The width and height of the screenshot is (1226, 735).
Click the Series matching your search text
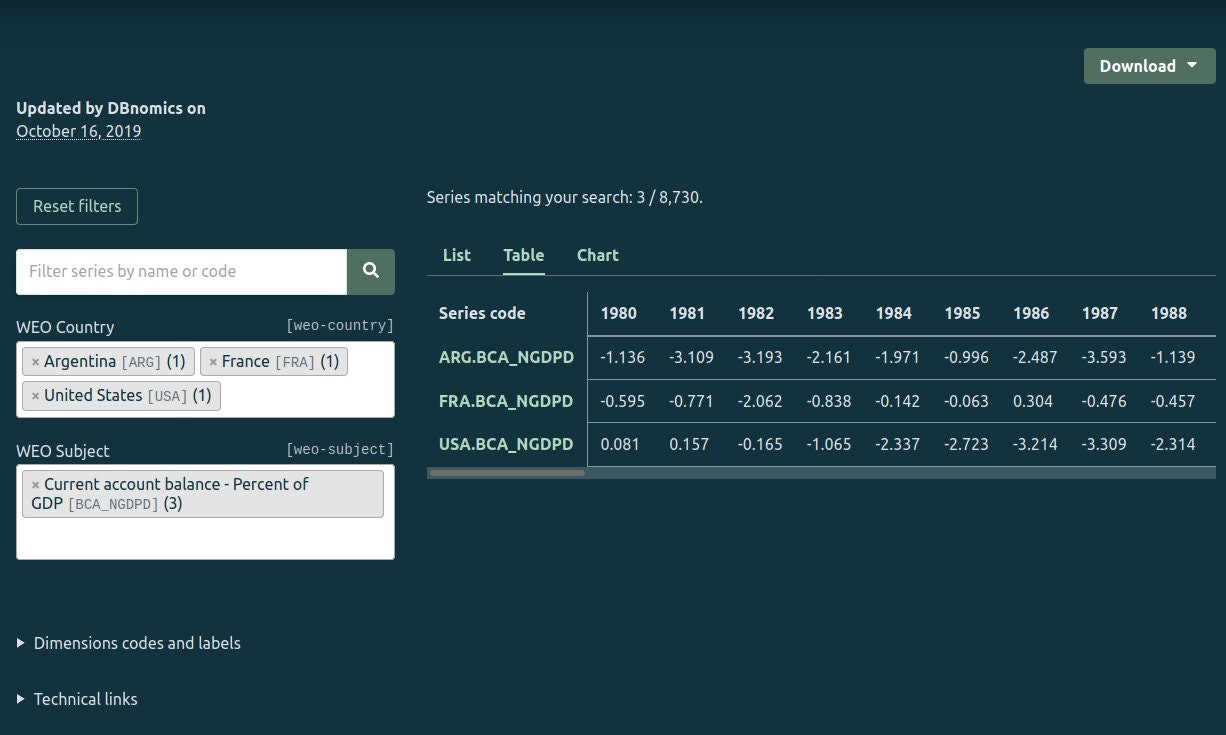565,197
